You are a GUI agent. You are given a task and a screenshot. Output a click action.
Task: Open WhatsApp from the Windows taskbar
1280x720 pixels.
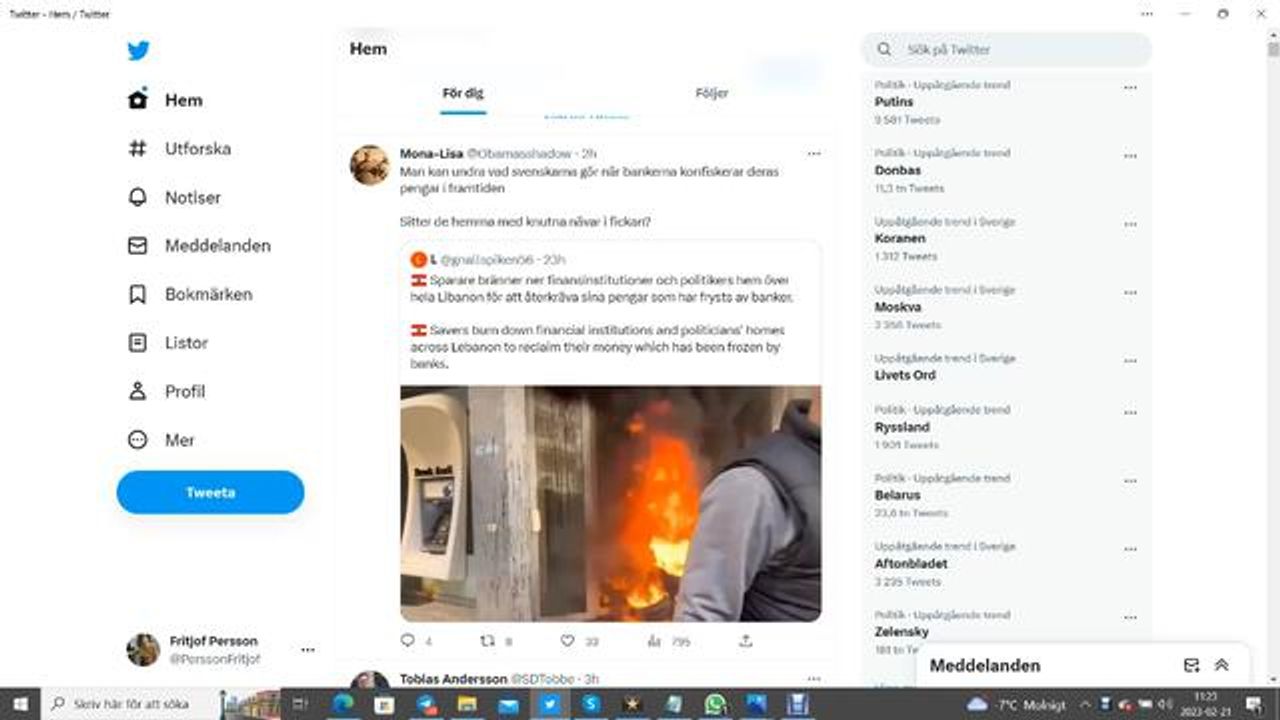[x=714, y=705]
